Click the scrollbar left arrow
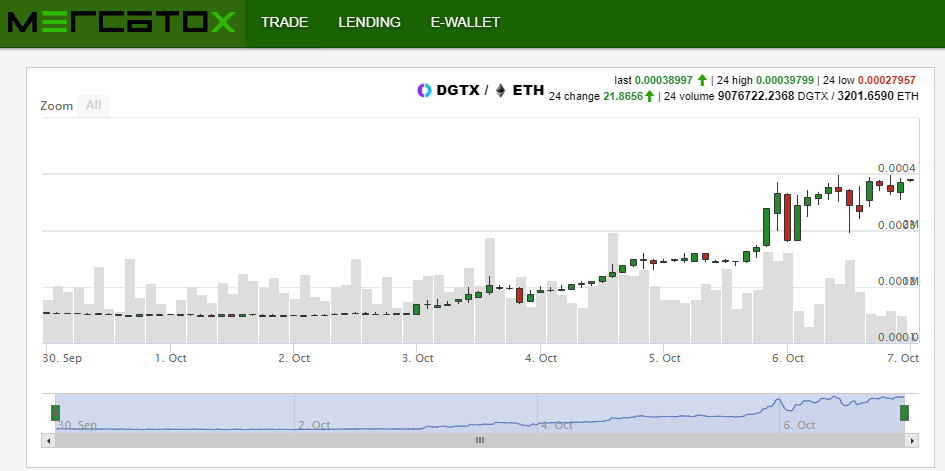945x471 pixels. 47,440
